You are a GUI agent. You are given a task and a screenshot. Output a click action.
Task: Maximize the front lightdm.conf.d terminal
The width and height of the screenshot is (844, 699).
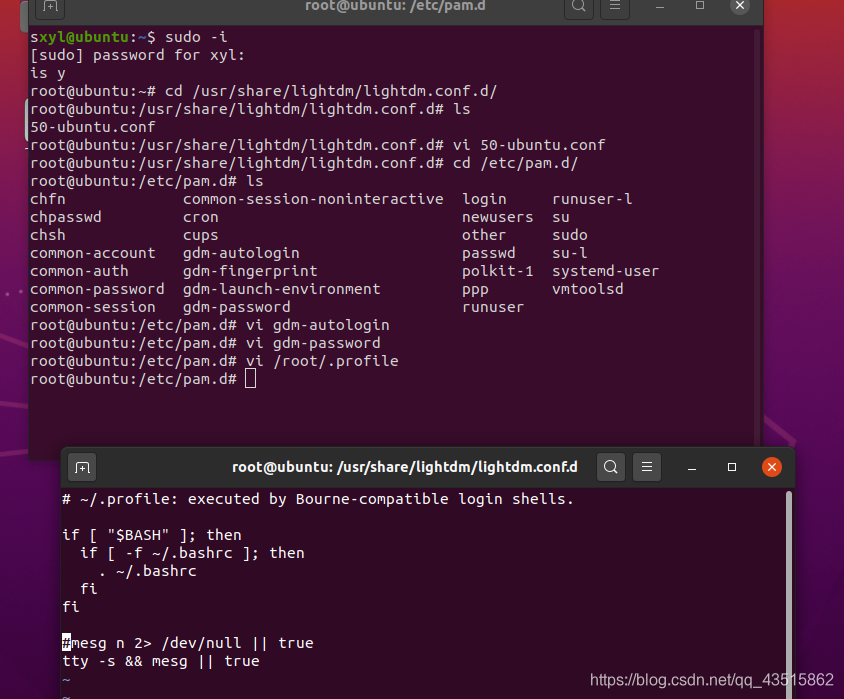(x=732, y=467)
